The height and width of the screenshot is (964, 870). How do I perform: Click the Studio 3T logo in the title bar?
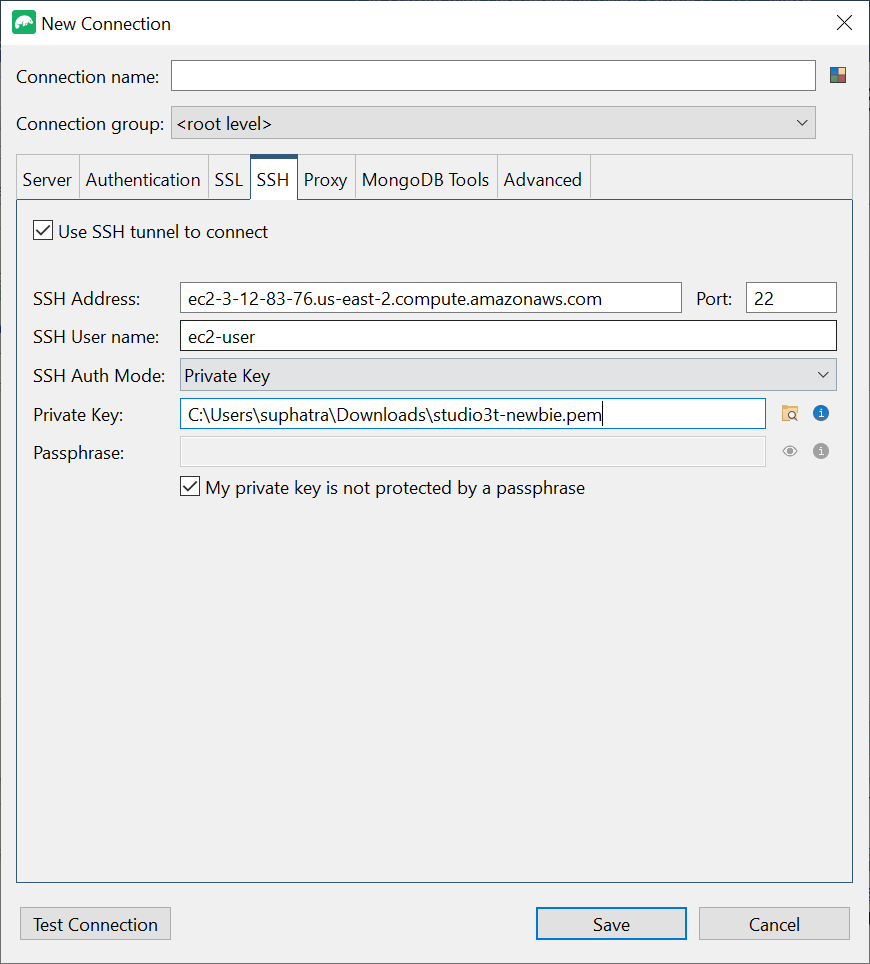pos(22,21)
